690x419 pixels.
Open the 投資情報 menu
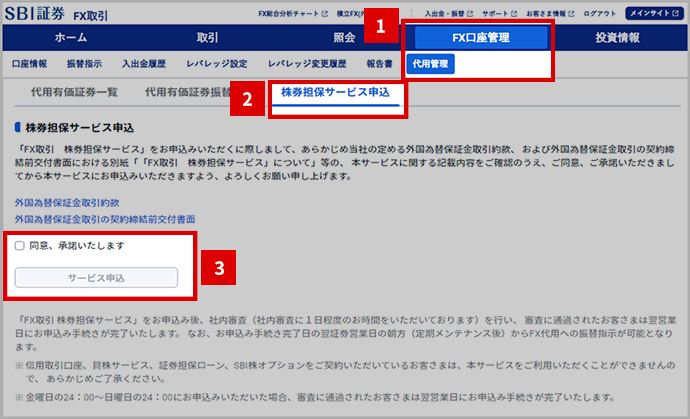pyautogui.click(x=617, y=38)
